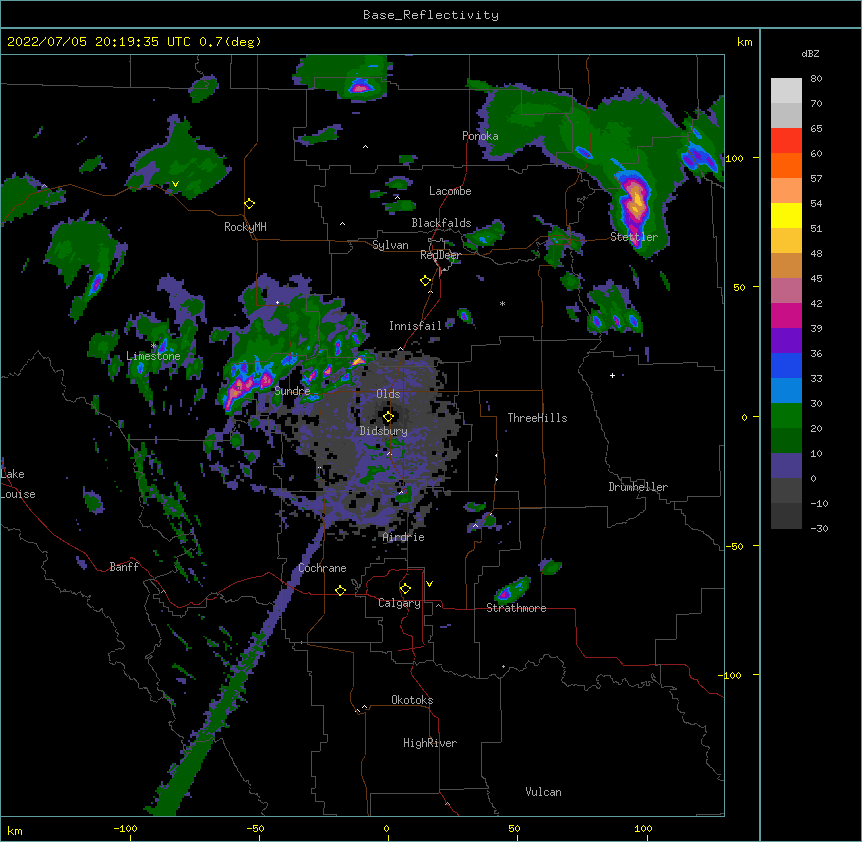Click the white asterisk marker above Limestone
862x842 pixels.
pos(154,346)
